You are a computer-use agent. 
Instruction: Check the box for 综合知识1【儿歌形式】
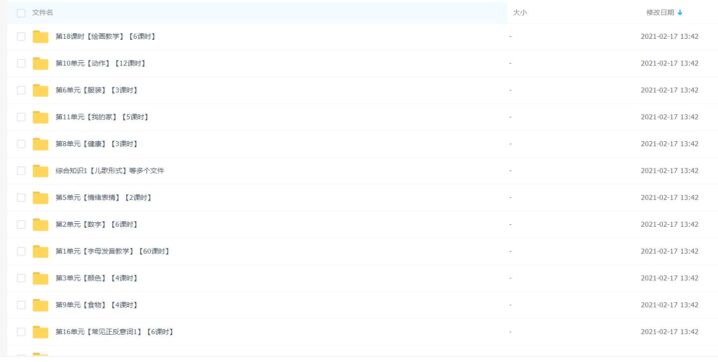tap(21, 171)
